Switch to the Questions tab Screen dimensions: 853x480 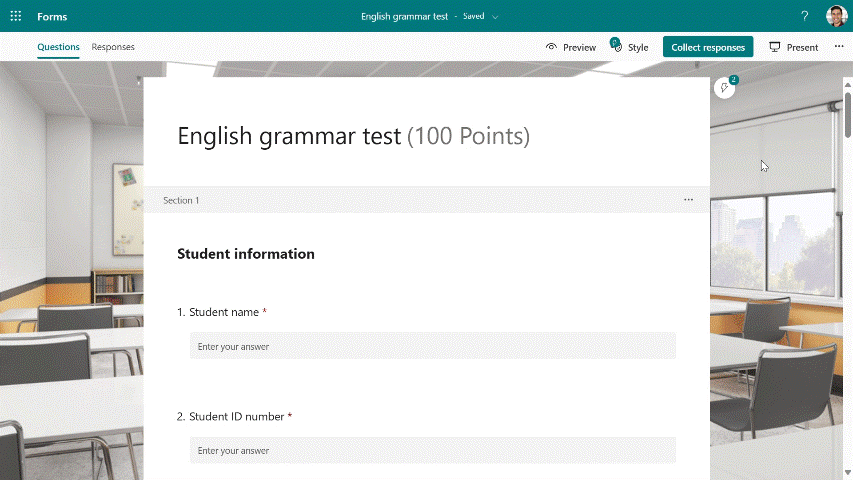(x=58, y=47)
